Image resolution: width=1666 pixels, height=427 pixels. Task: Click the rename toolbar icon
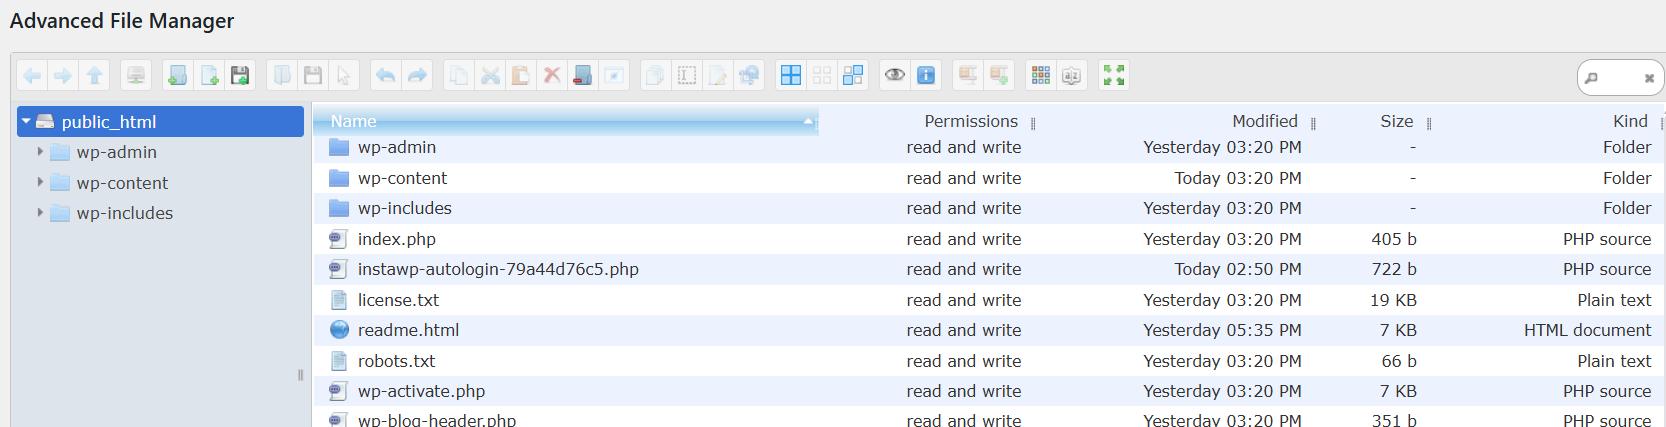click(x=687, y=76)
